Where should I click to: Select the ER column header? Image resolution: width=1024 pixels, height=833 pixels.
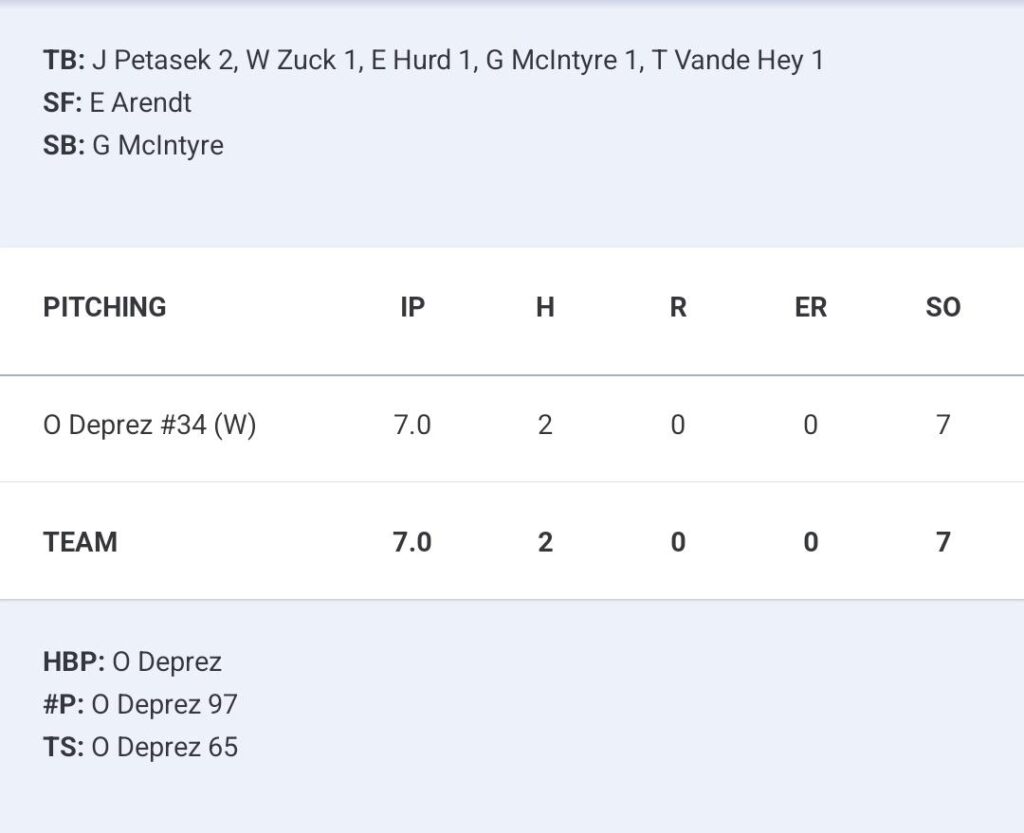tap(810, 307)
